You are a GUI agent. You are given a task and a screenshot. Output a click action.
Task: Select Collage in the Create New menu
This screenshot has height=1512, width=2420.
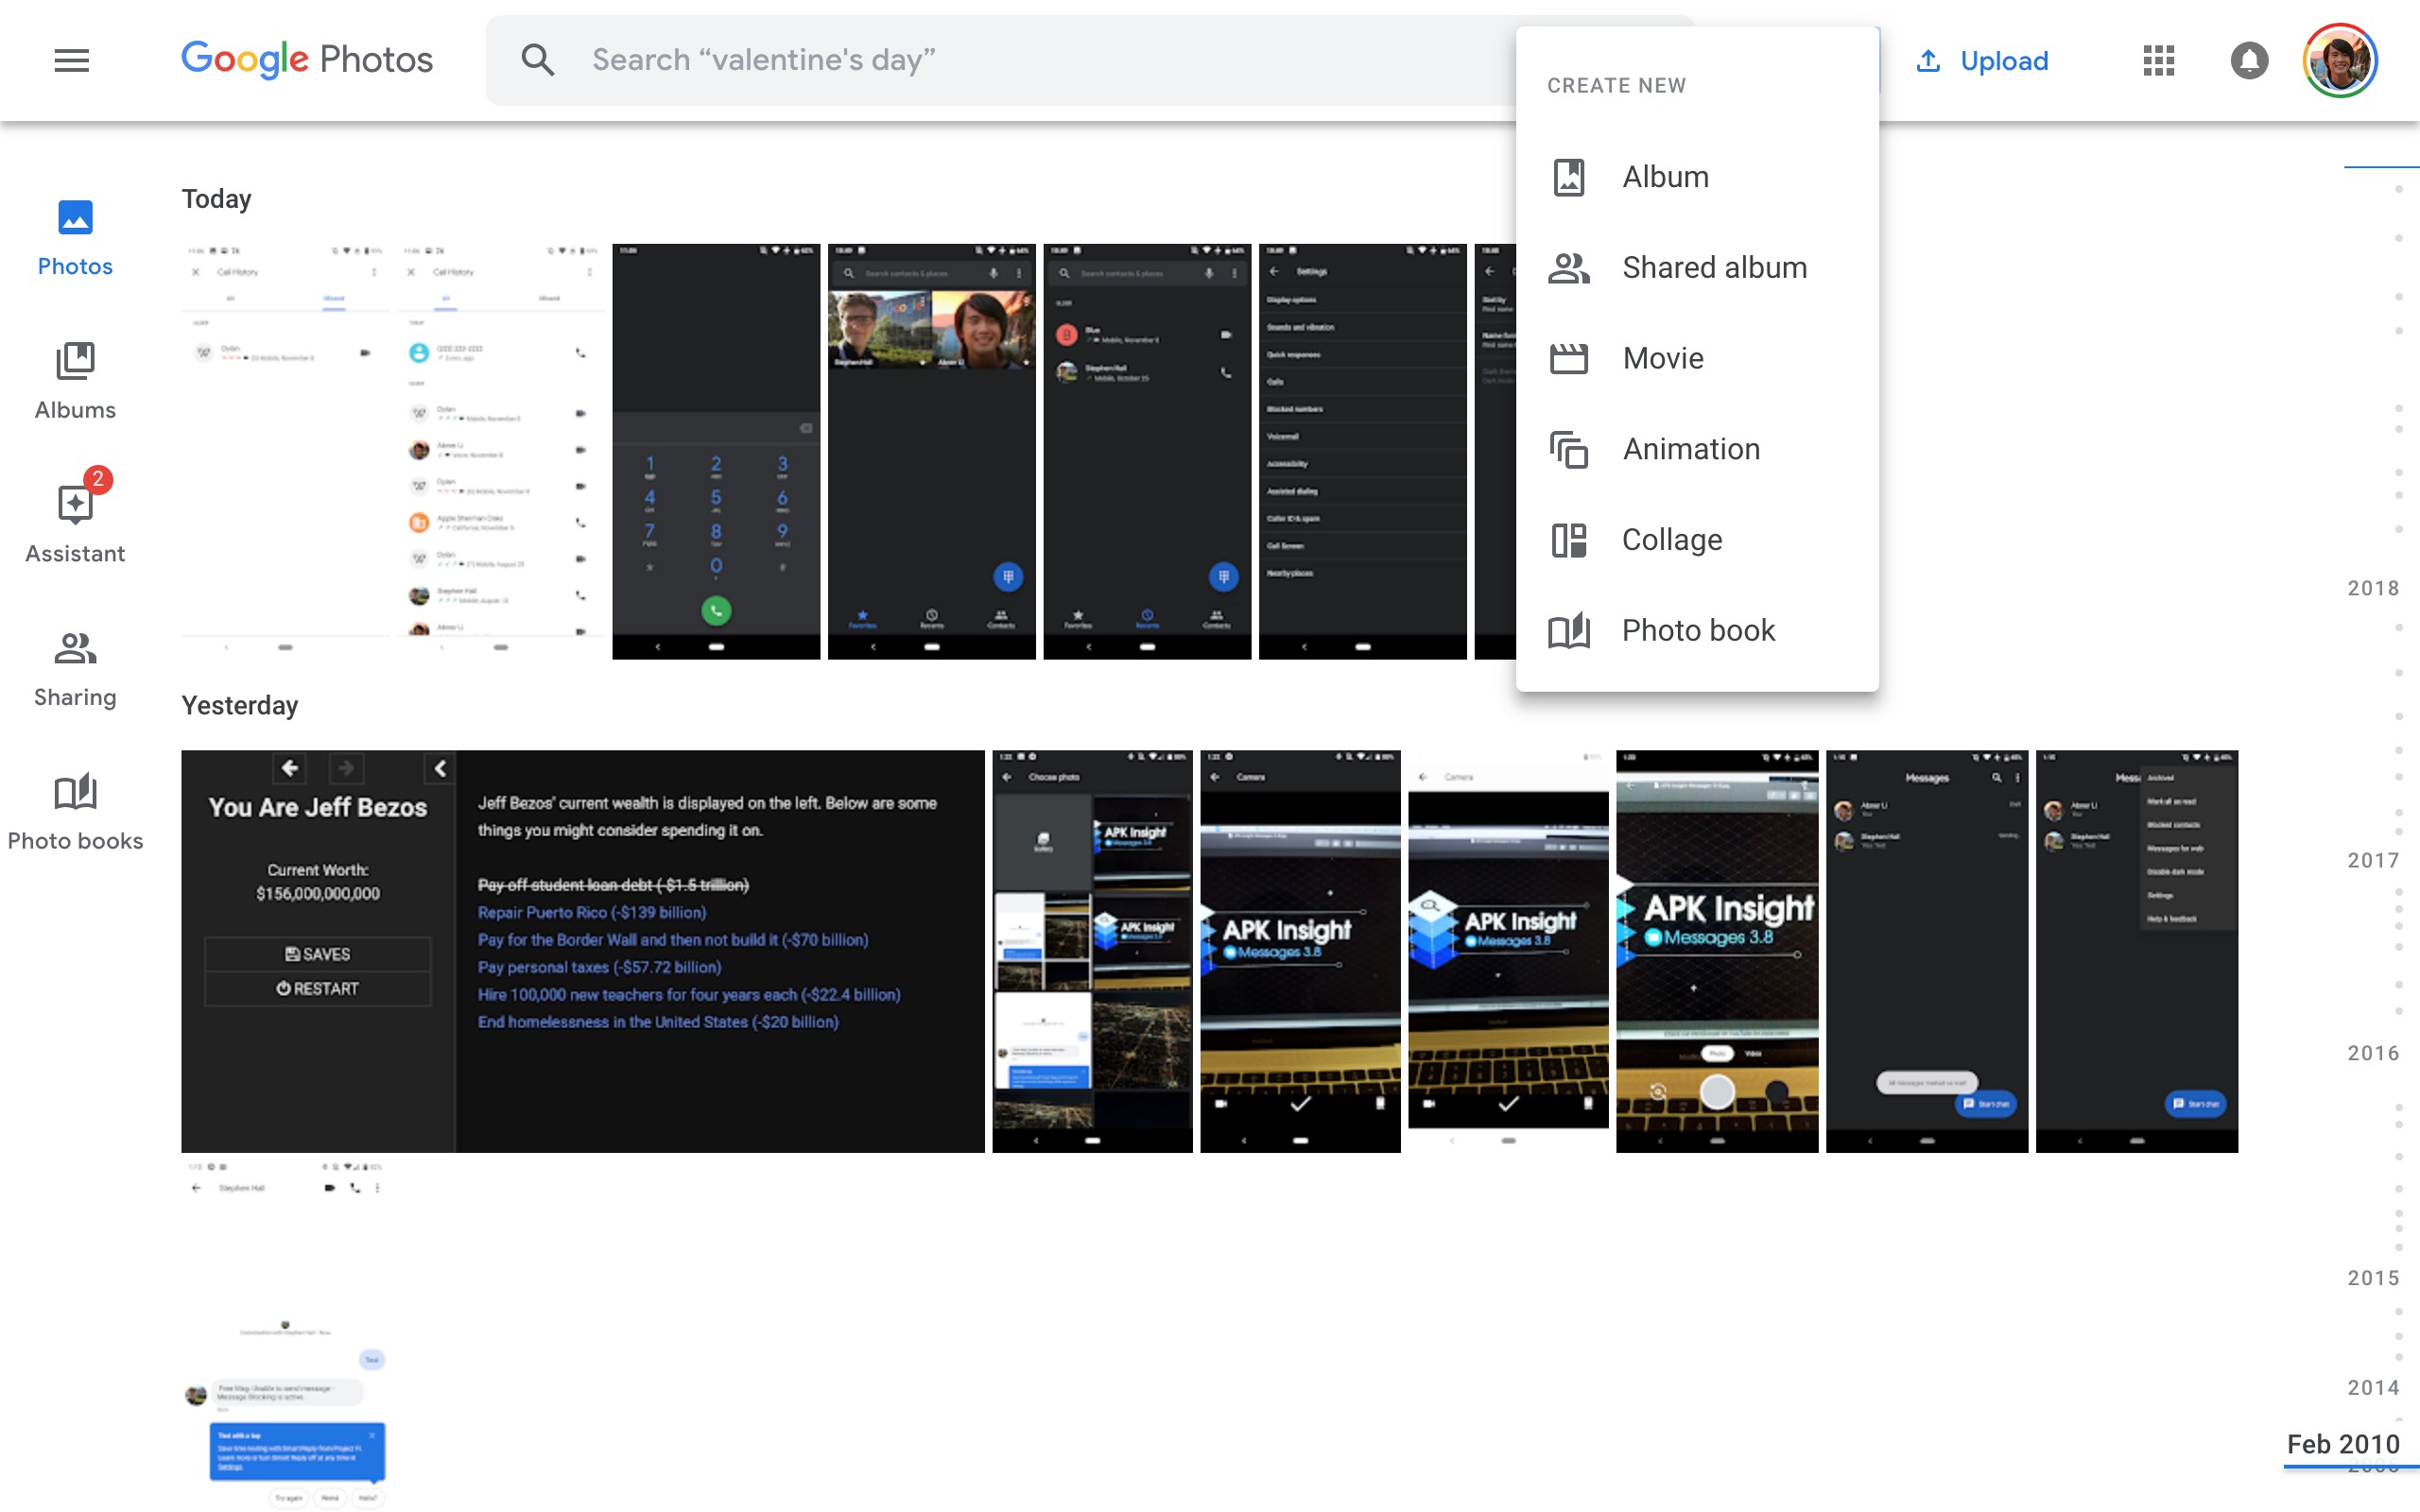[x=1672, y=539]
